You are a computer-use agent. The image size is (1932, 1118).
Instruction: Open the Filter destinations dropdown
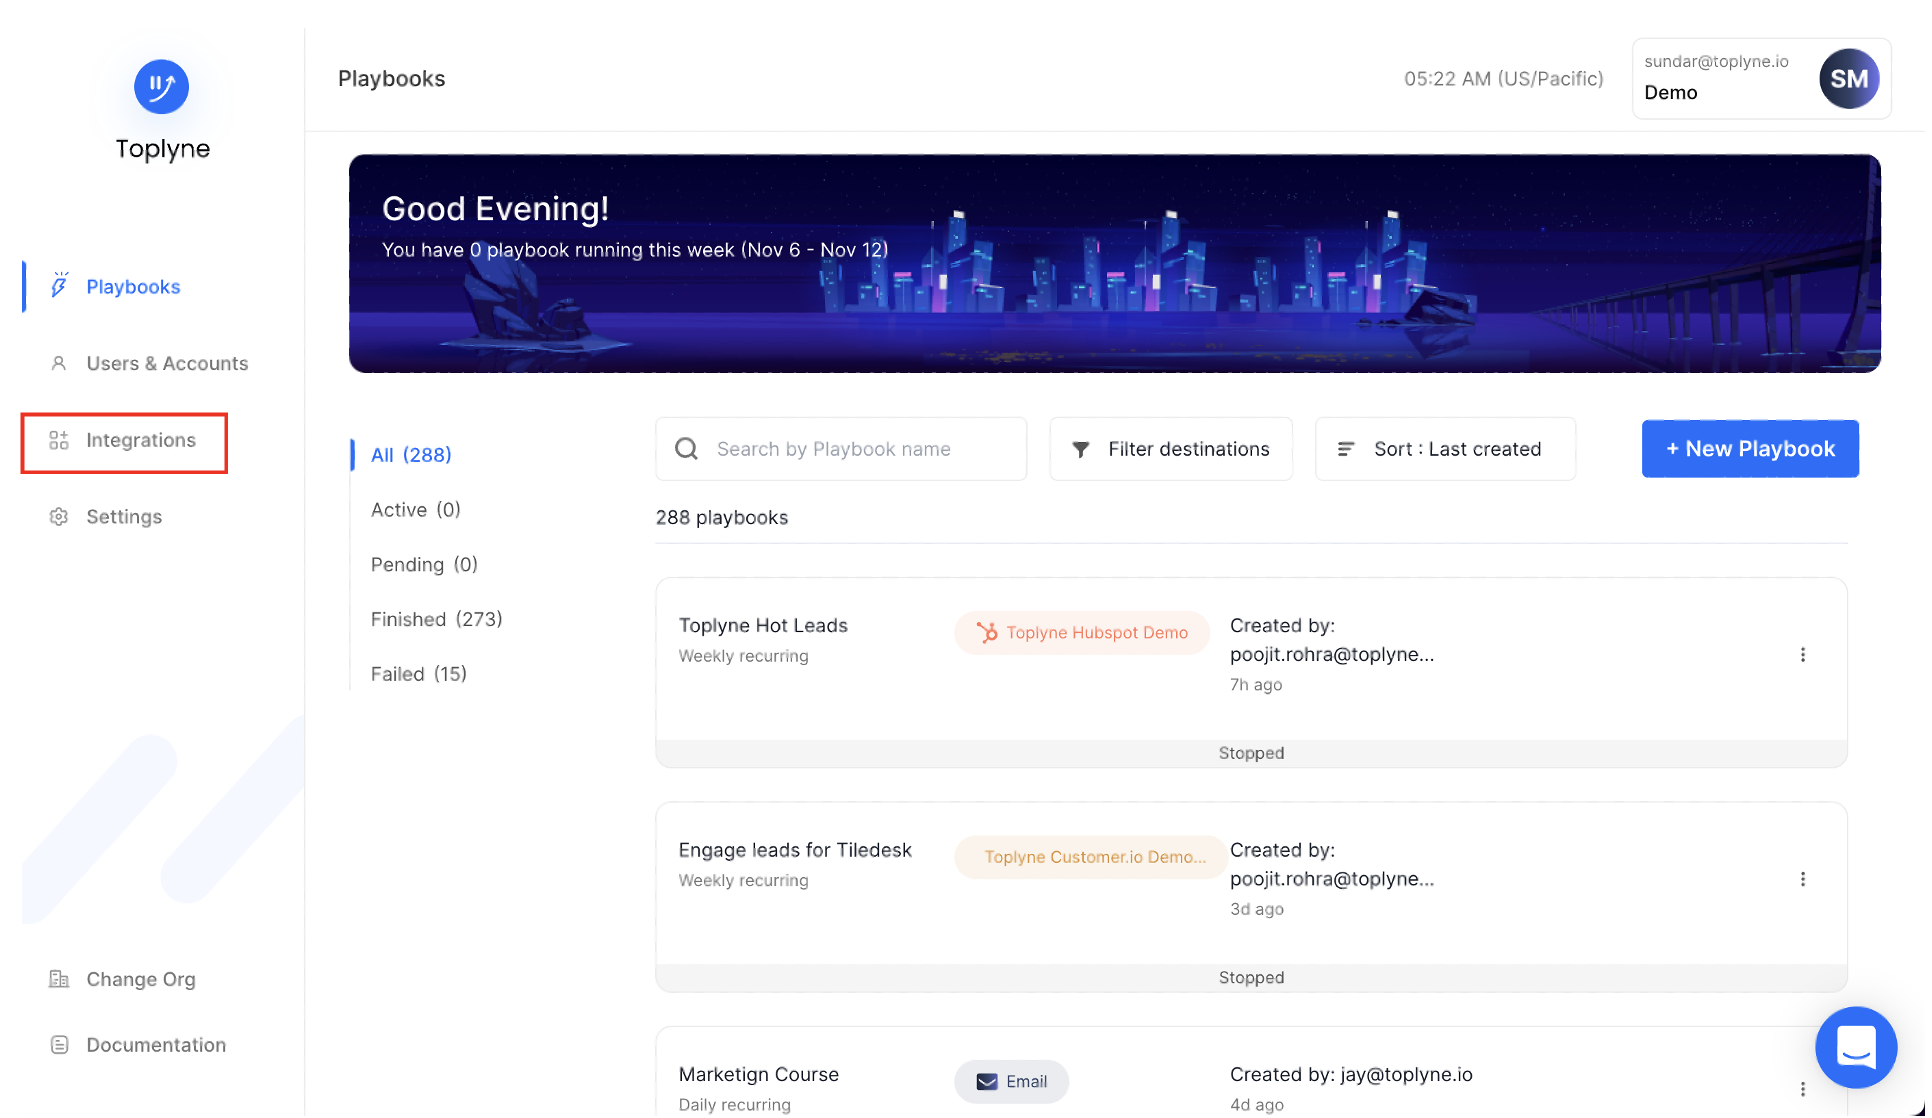tap(1170, 449)
